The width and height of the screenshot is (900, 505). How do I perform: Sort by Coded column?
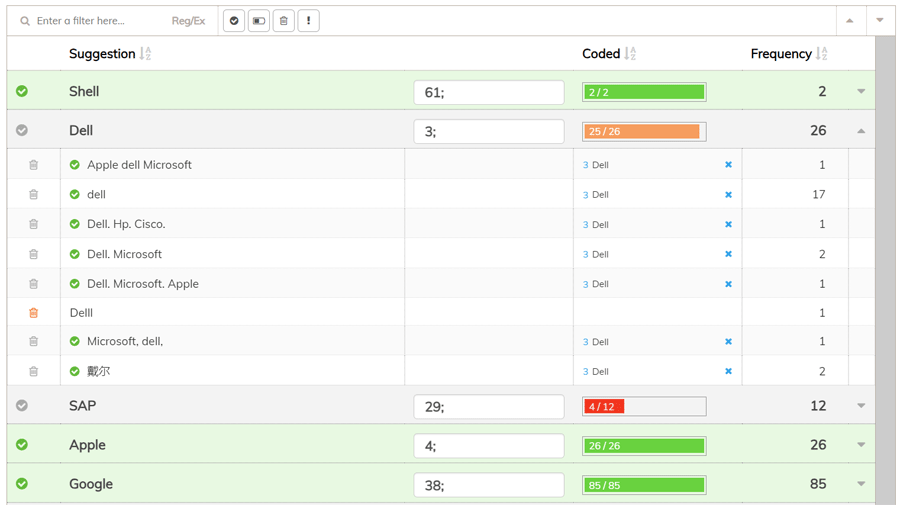pyautogui.click(x=630, y=54)
